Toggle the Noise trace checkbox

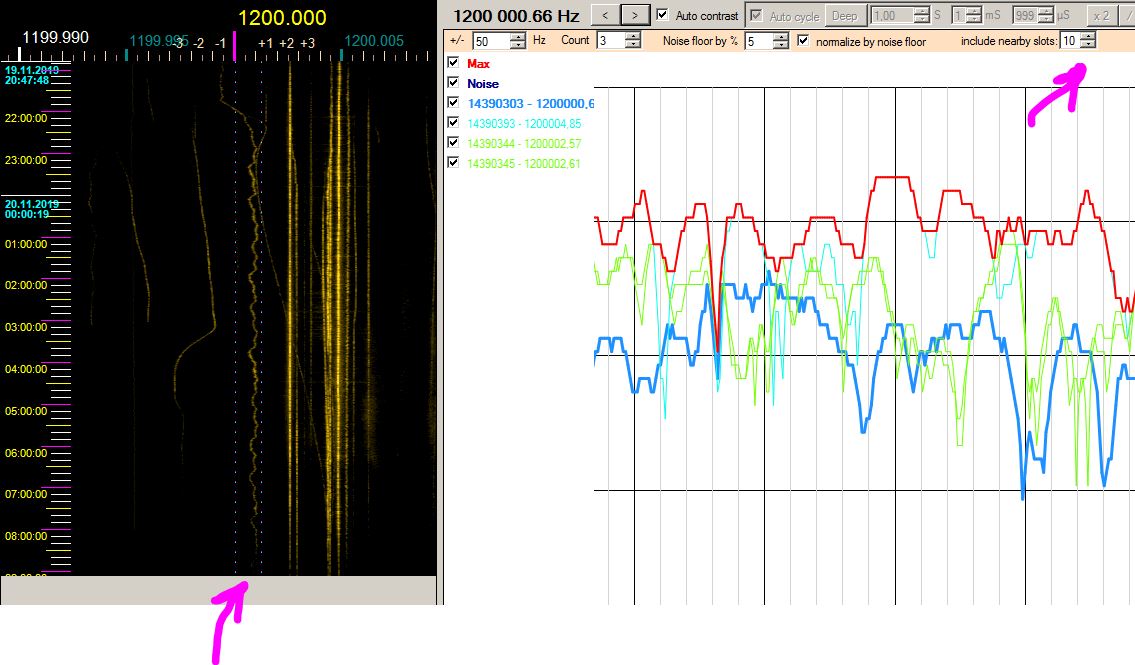453,82
